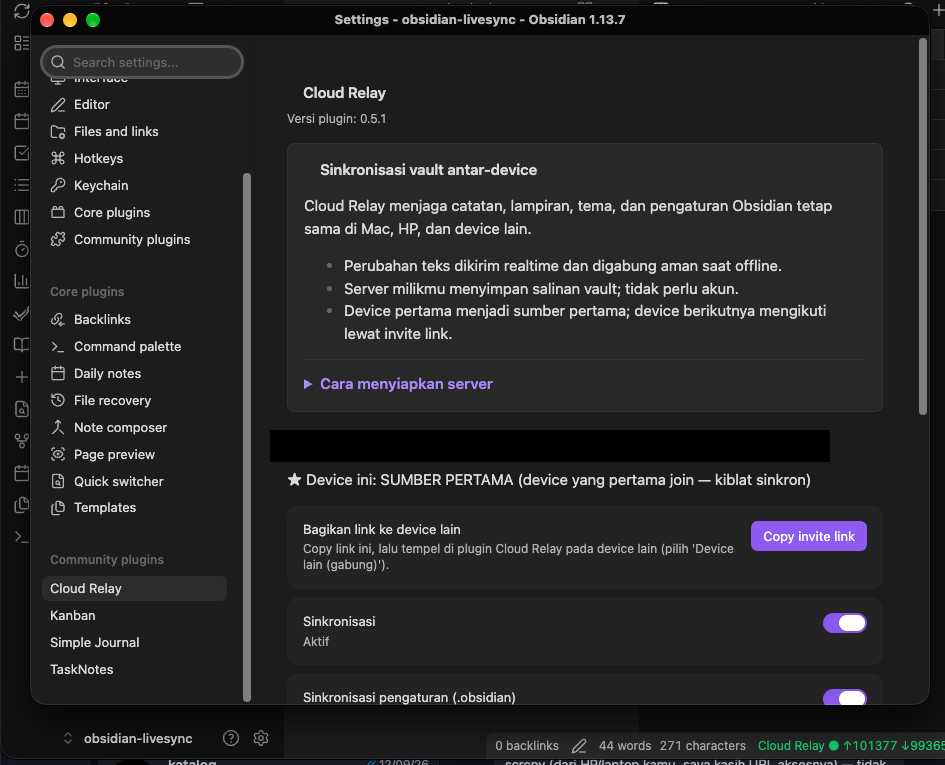The height and width of the screenshot is (765, 945).
Task: Open the dotted calendar icon in the ribbon
Action: [x=22, y=89]
